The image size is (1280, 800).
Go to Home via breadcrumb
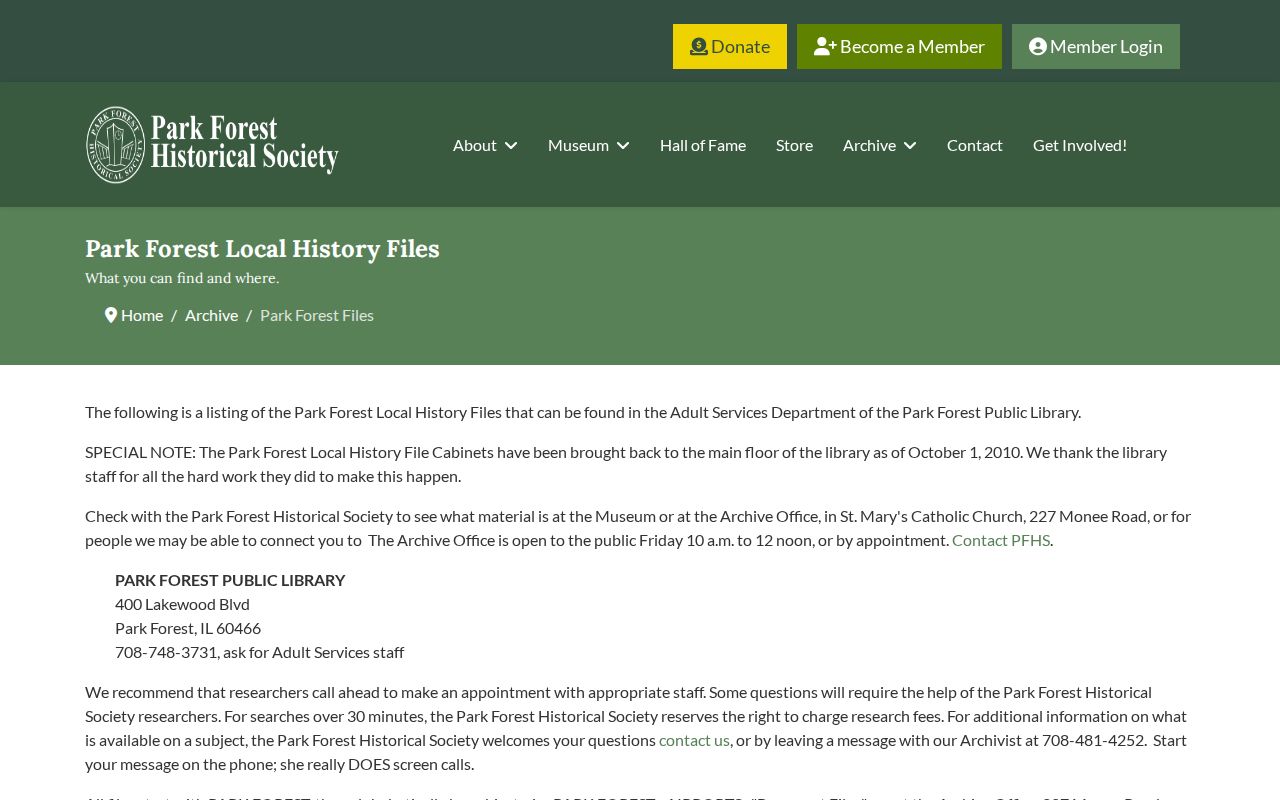[x=142, y=315]
